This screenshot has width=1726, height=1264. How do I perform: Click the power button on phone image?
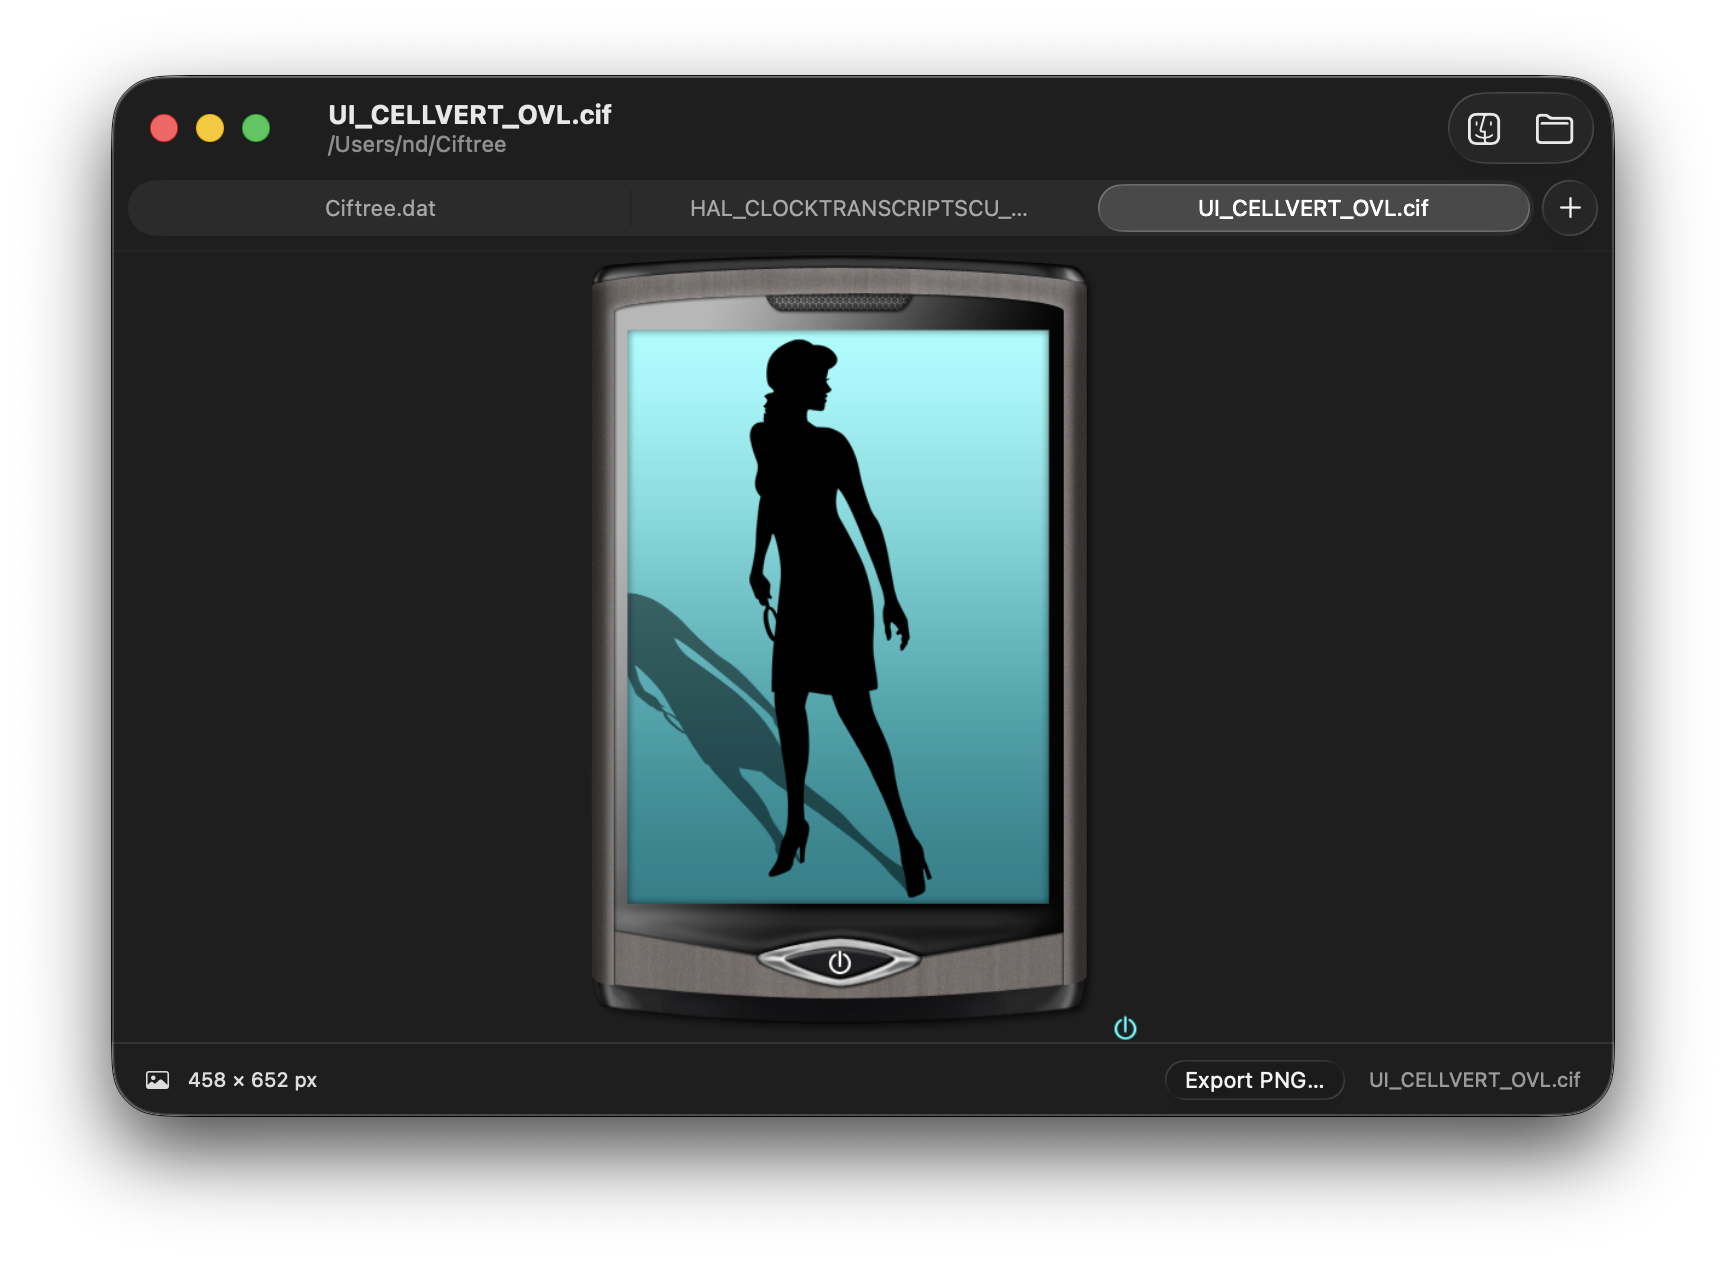point(839,962)
